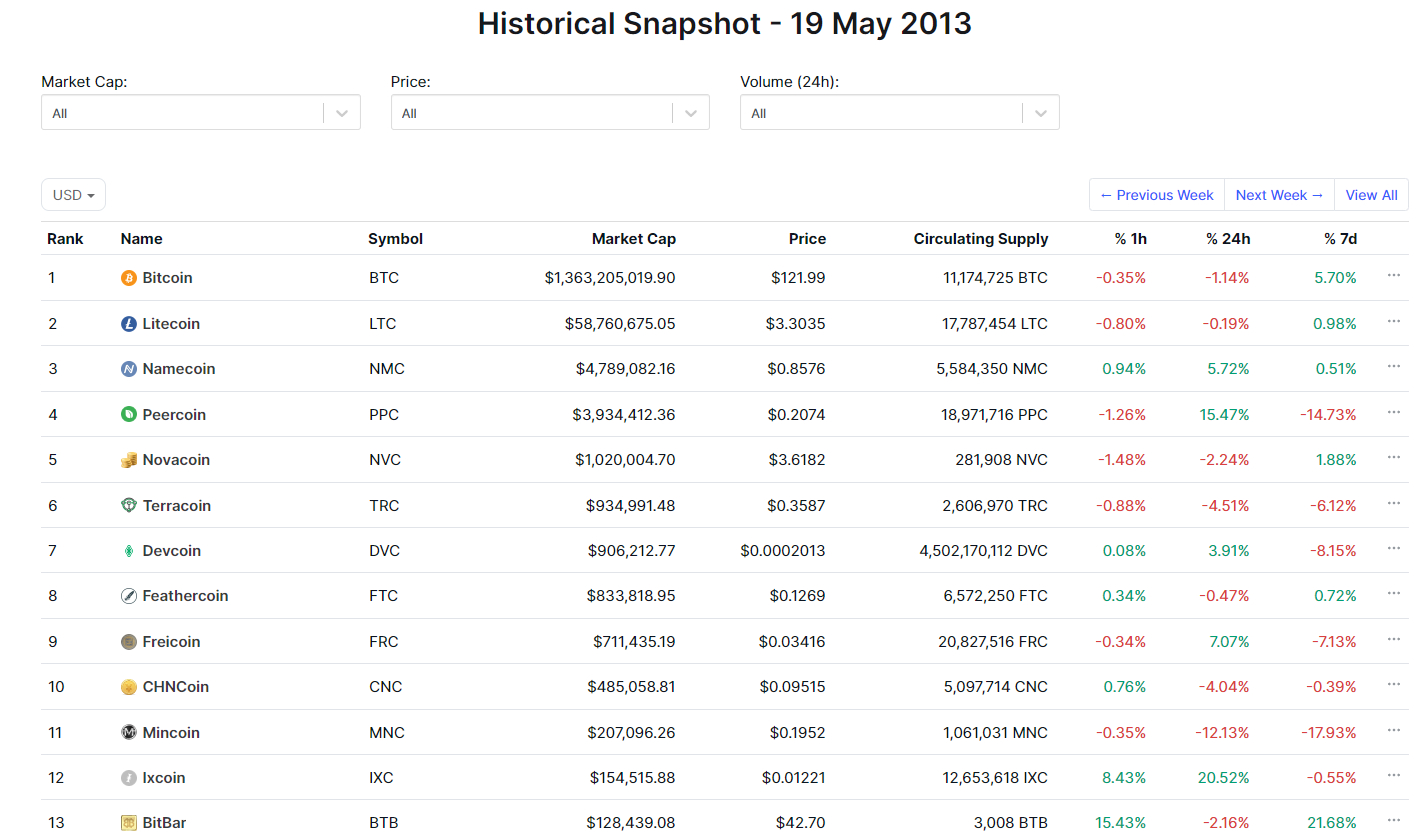Open the CHNCoin name link
Screen dimensions: 1419x840
176,687
